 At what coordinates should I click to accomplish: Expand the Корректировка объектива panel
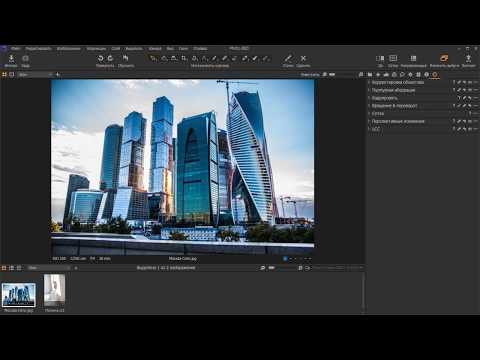[369, 82]
